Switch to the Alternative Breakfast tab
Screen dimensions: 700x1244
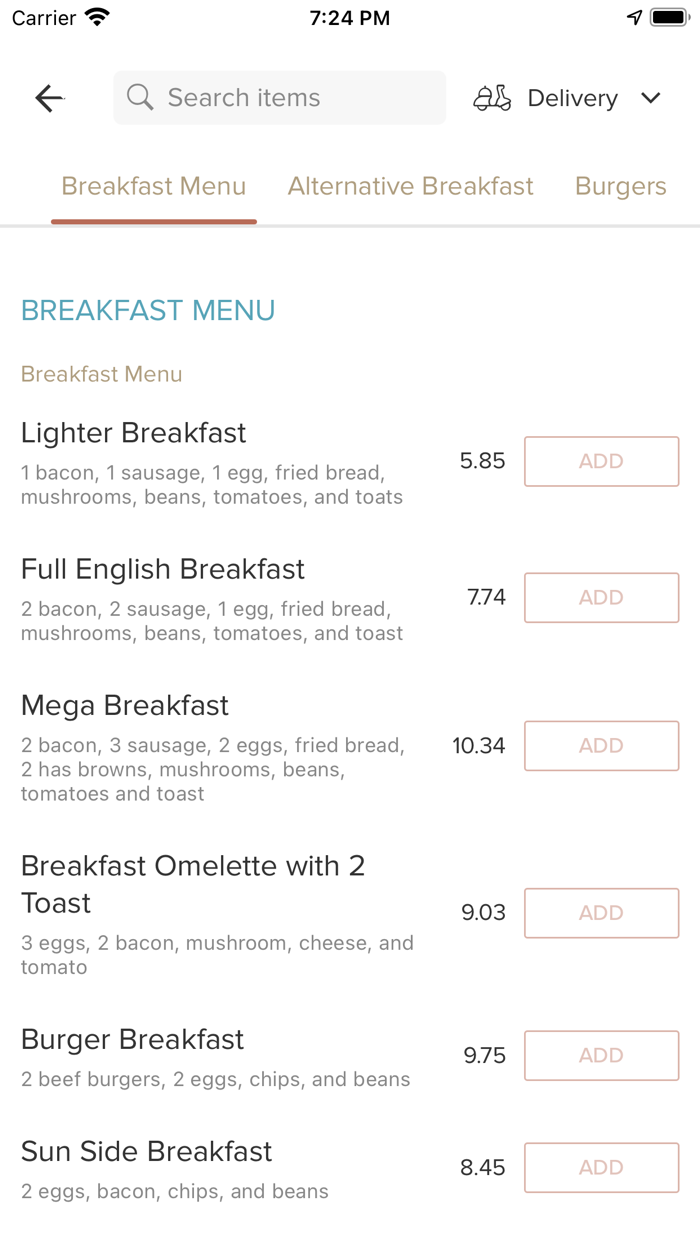pos(410,186)
